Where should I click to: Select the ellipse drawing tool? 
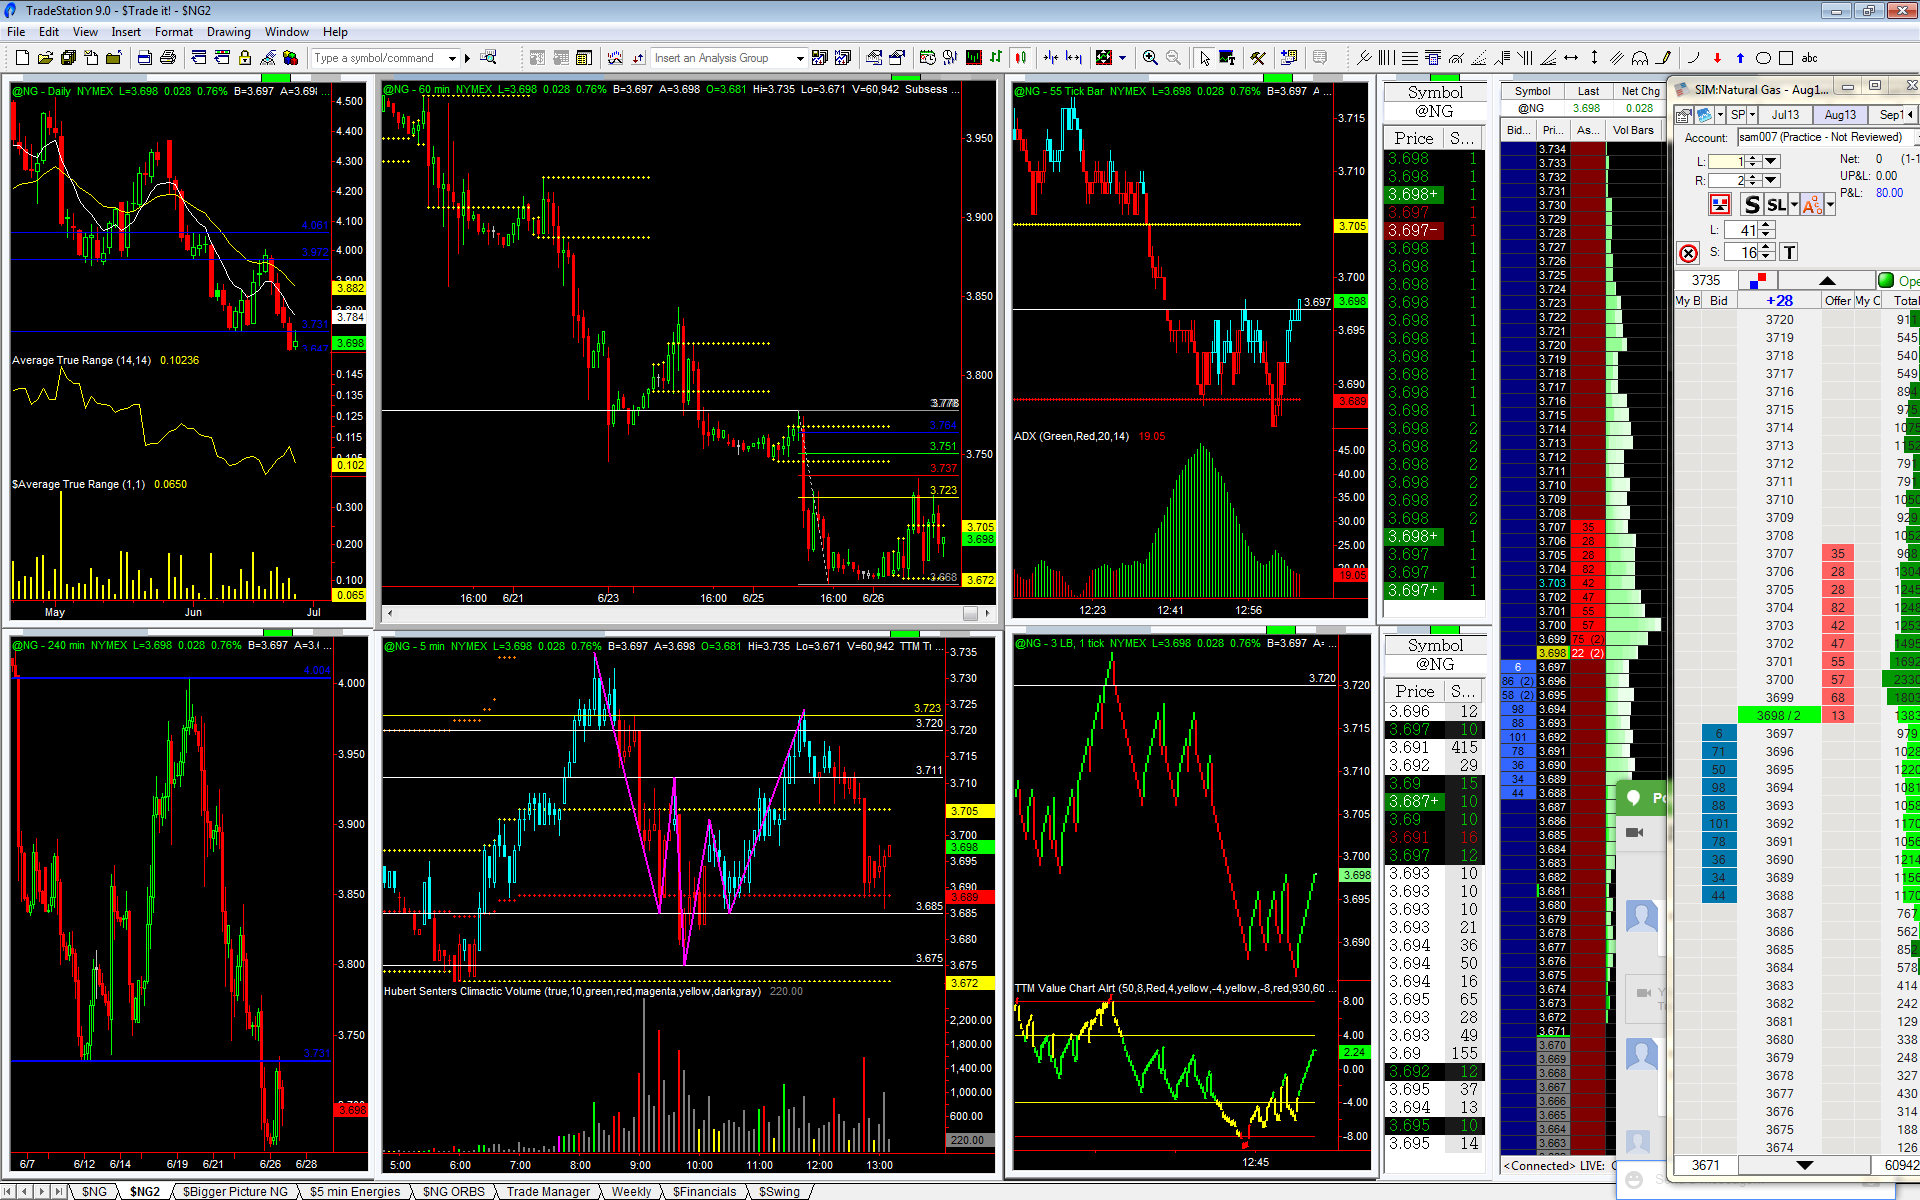point(1763,58)
